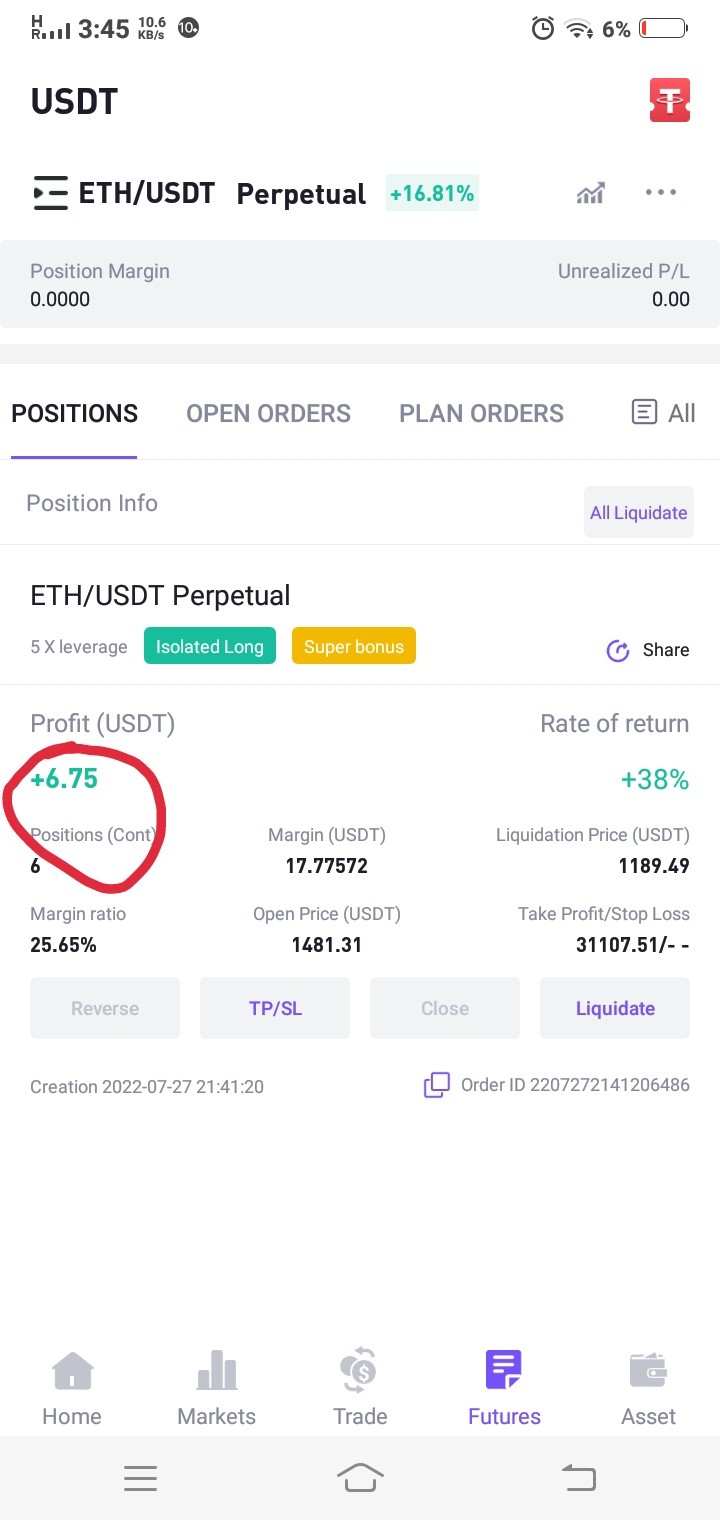
Task: Select the POSITIONS tab
Action: 75,413
